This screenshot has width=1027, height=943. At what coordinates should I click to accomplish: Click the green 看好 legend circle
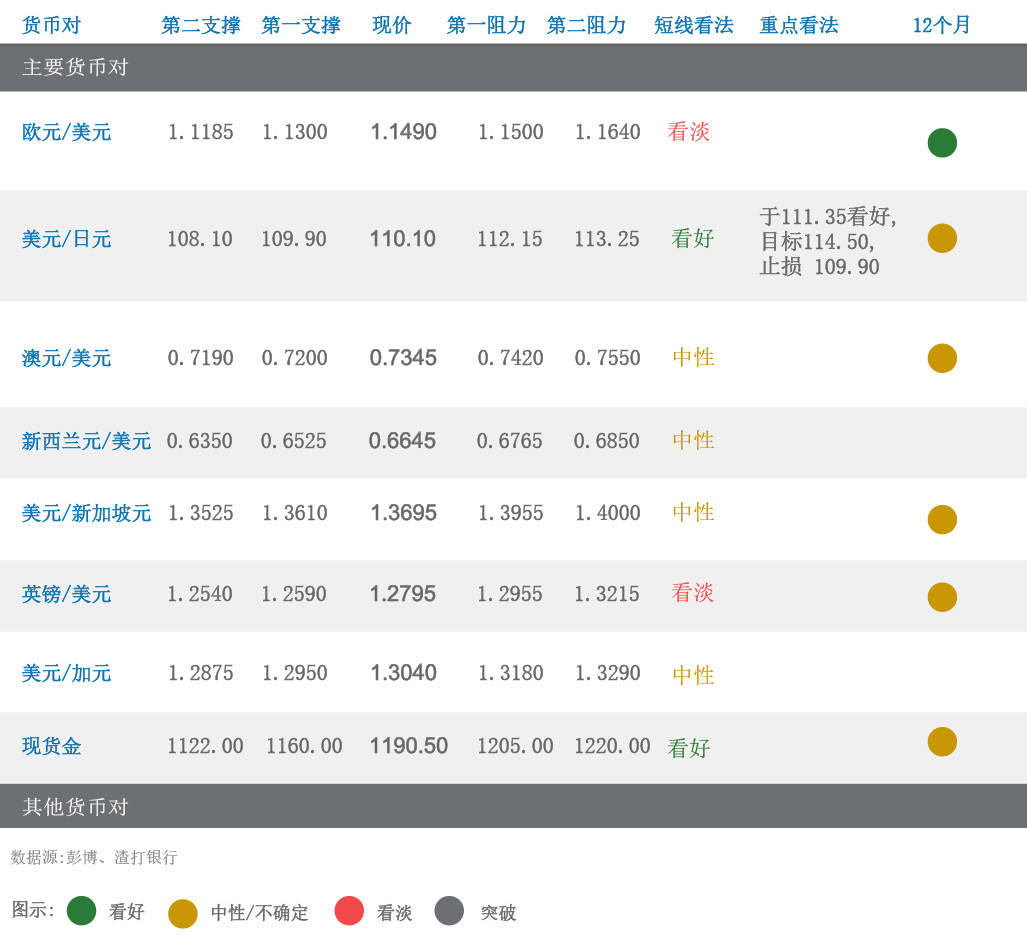[x=81, y=910]
